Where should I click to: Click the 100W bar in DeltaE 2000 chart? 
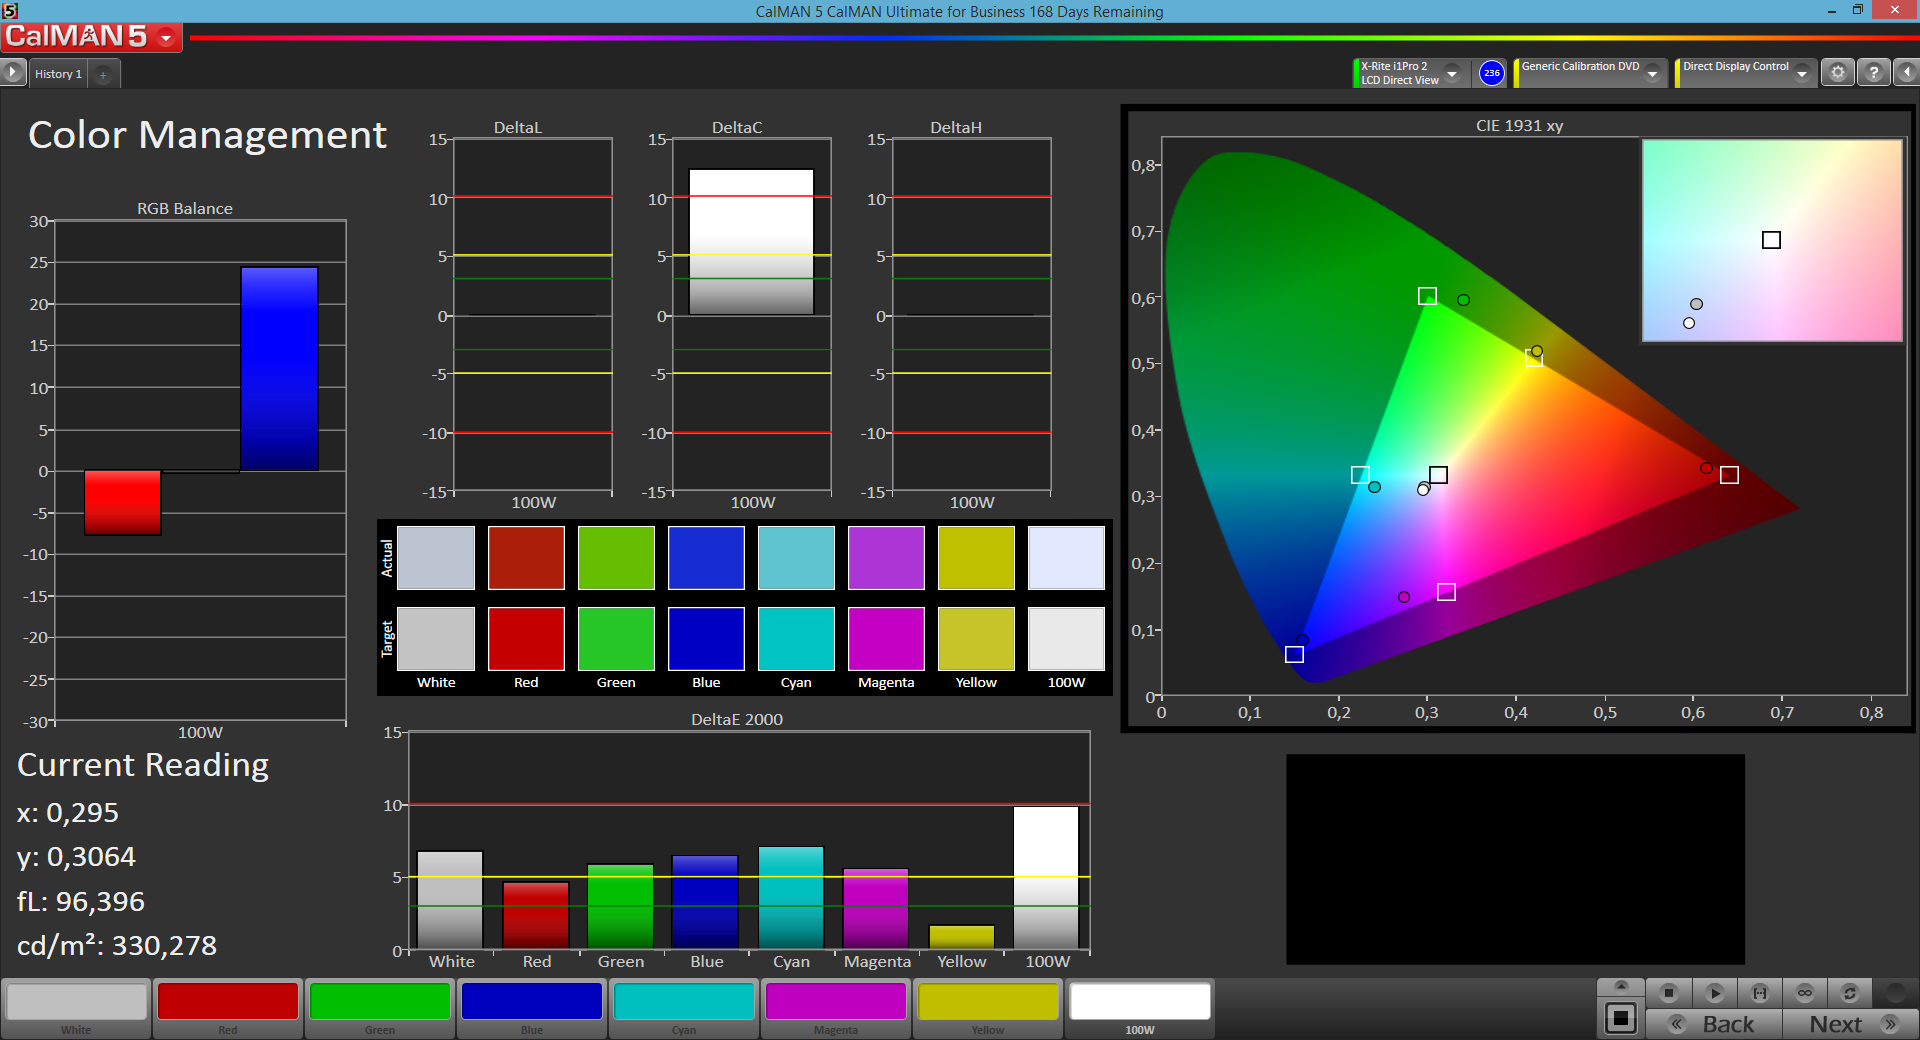point(1046,877)
